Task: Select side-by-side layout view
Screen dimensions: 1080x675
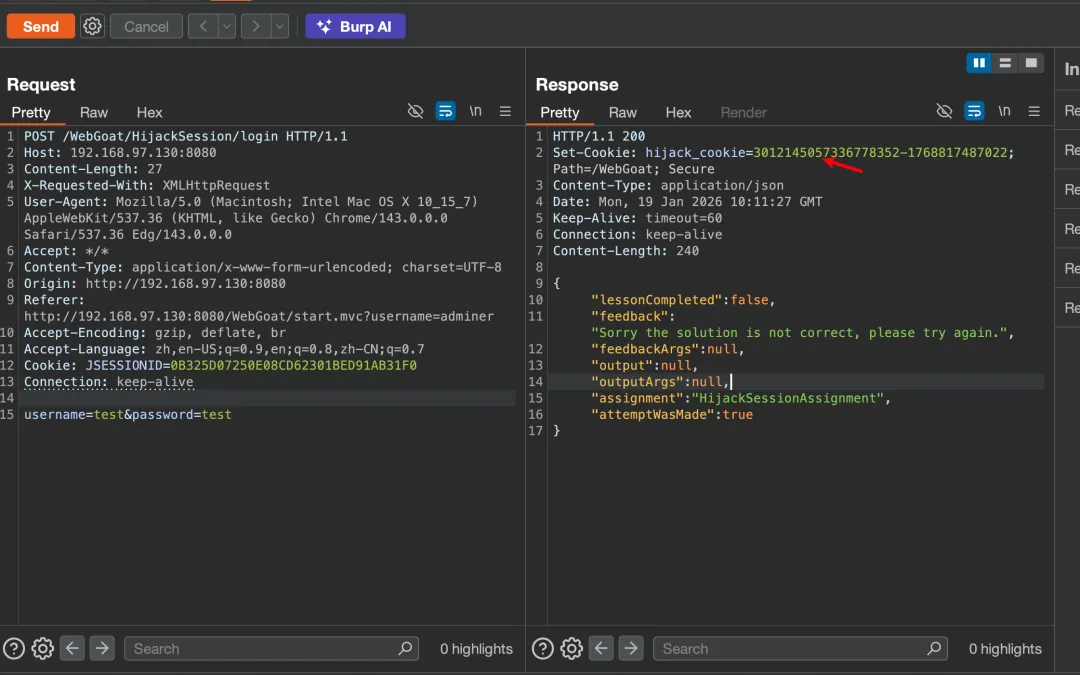Action: click(979, 63)
